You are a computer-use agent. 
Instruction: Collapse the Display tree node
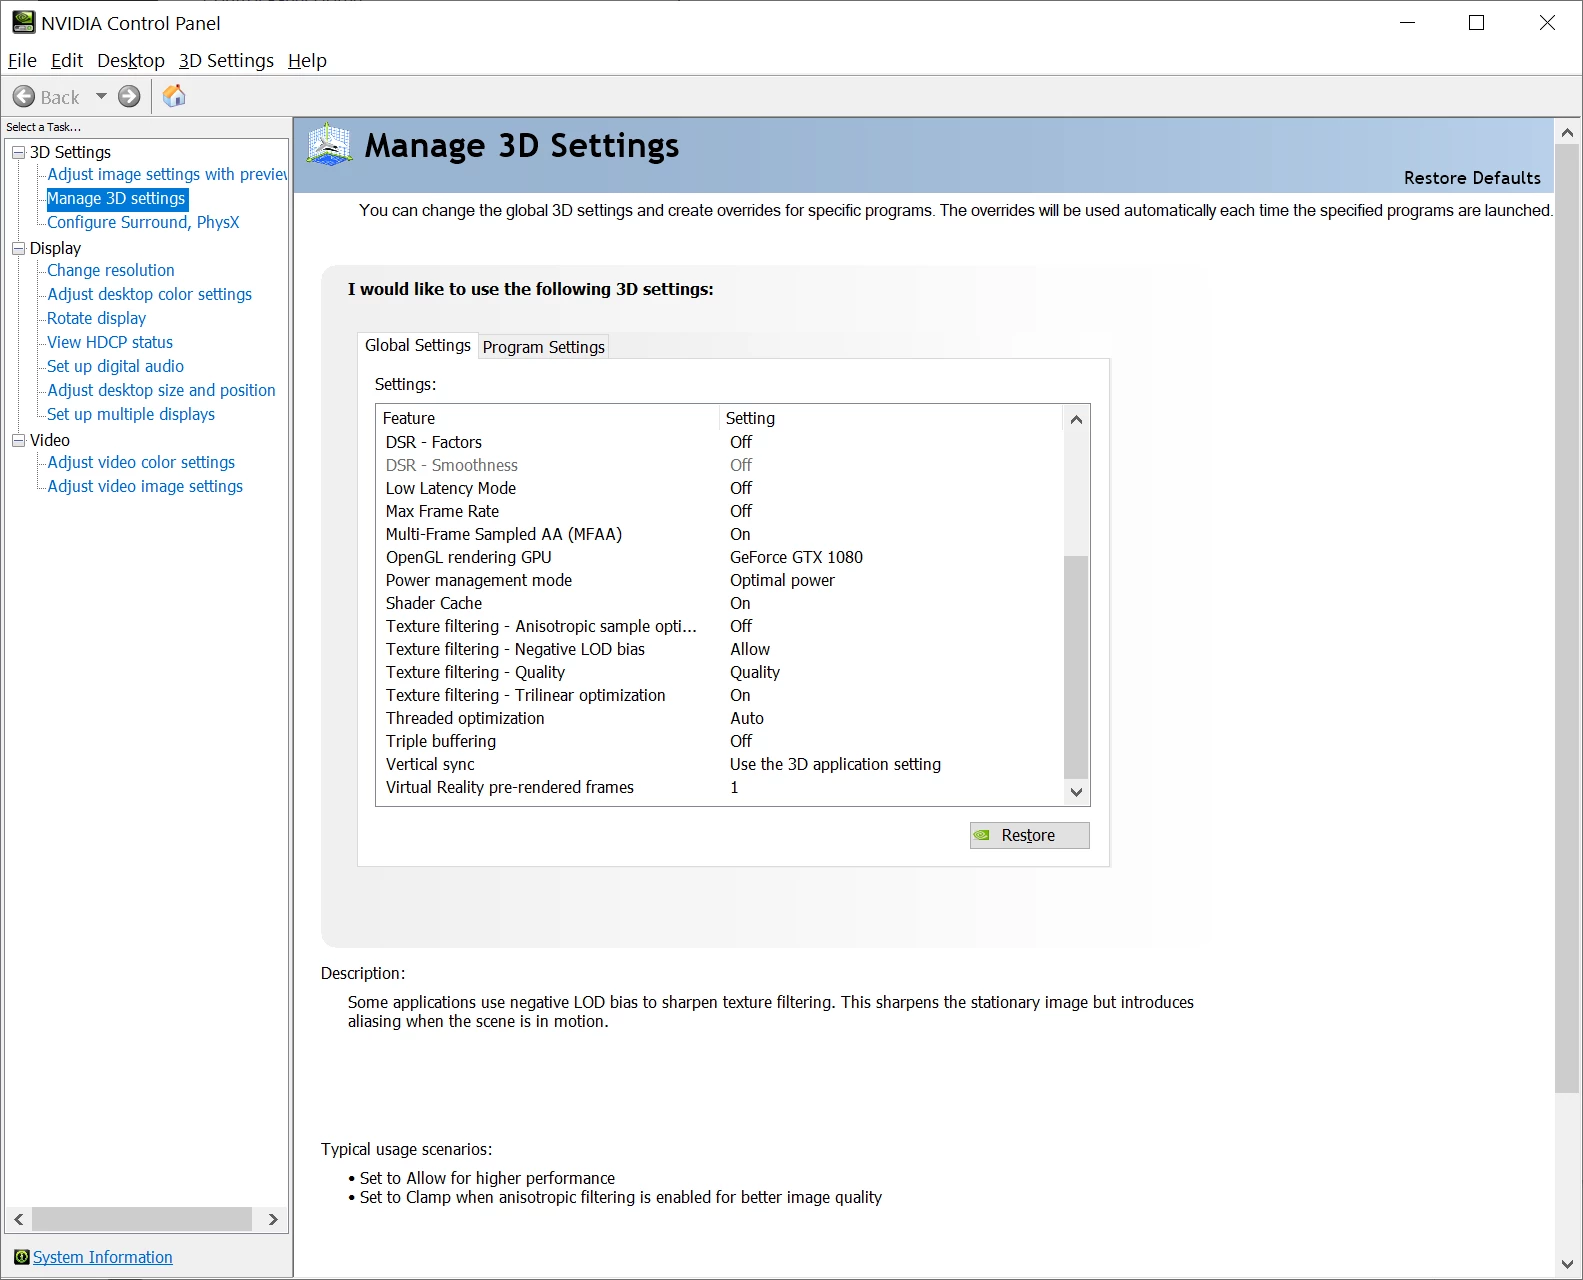point(18,248)
